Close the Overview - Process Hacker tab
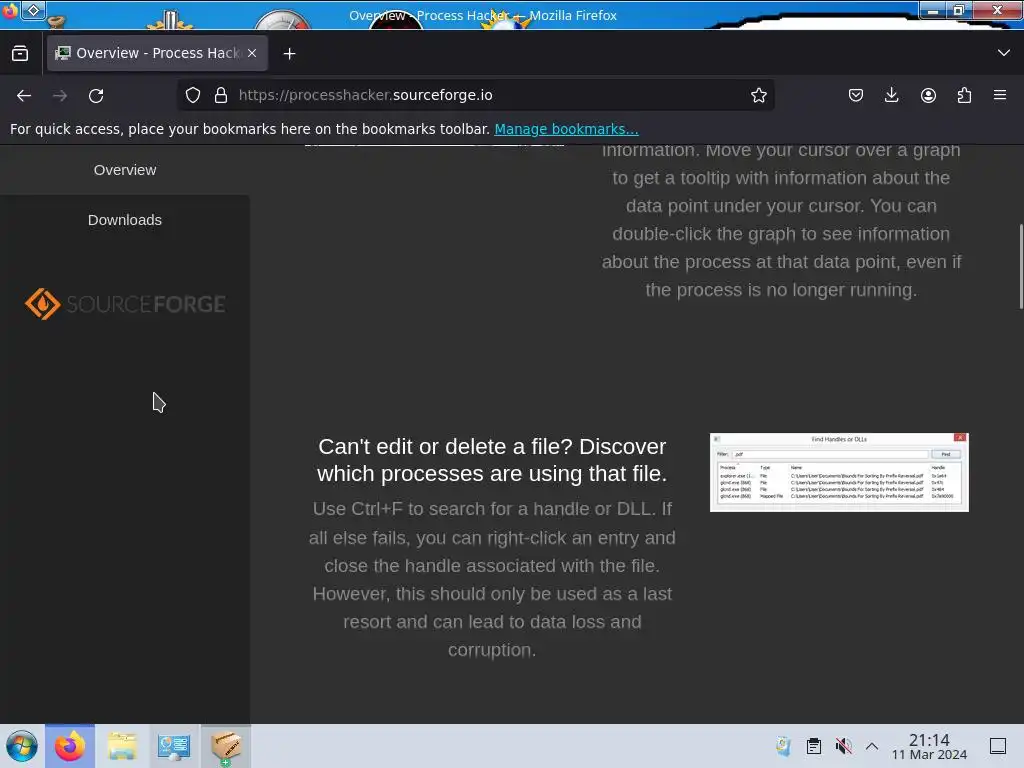Screen dimensions: 1024x768 [252, 53]
